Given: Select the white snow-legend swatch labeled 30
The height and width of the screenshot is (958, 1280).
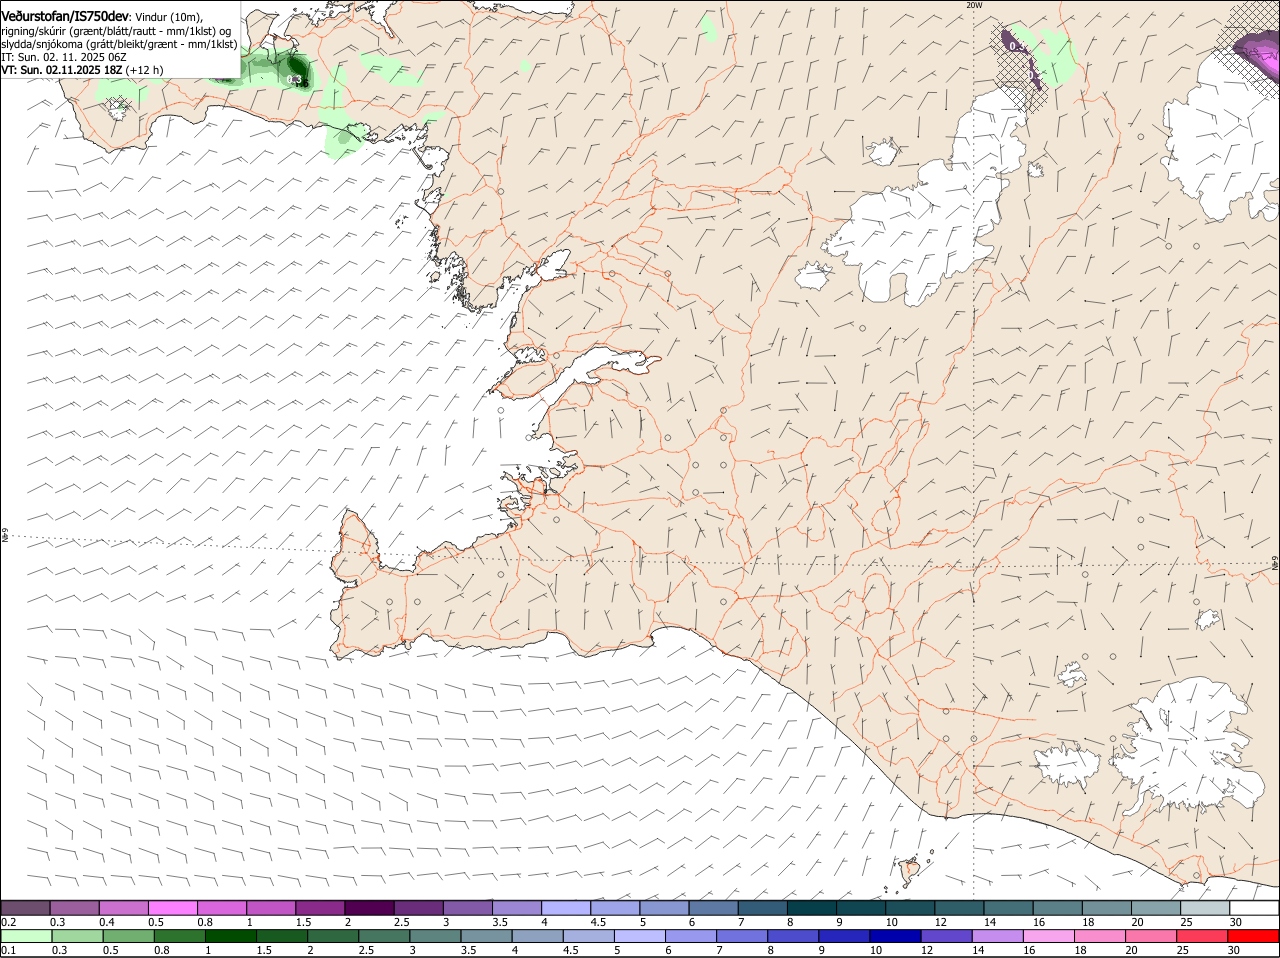Looking at the screenshot, I should (1254, 908).
